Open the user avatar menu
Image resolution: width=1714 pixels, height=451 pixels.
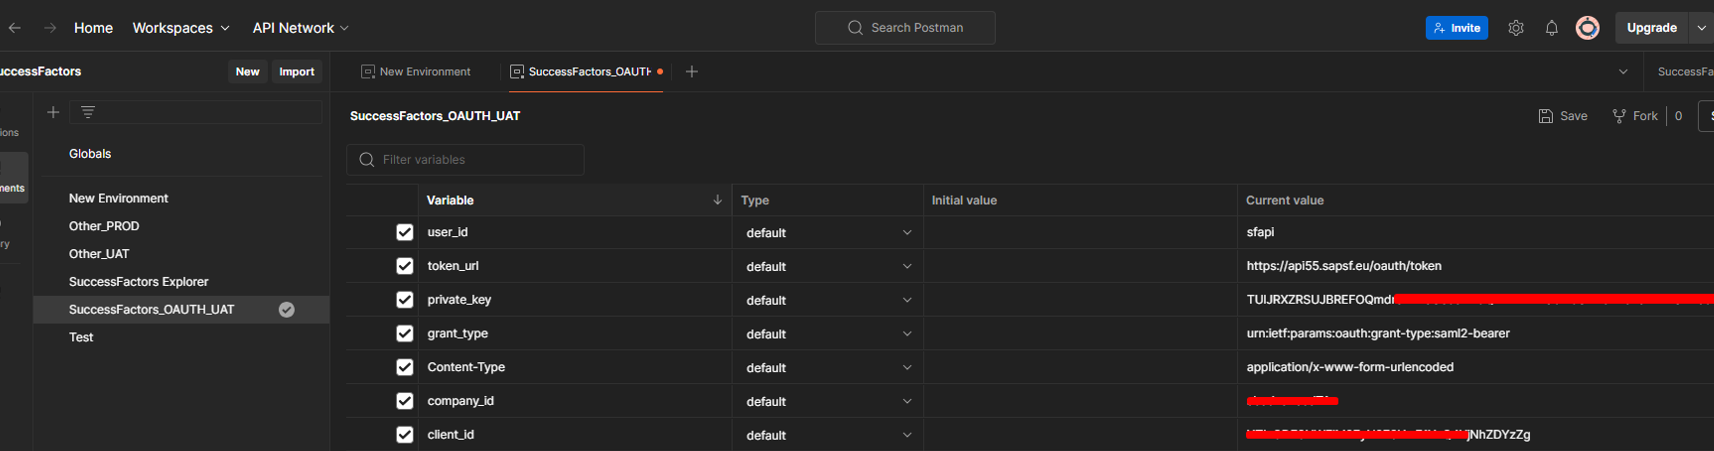(1587, 28)
